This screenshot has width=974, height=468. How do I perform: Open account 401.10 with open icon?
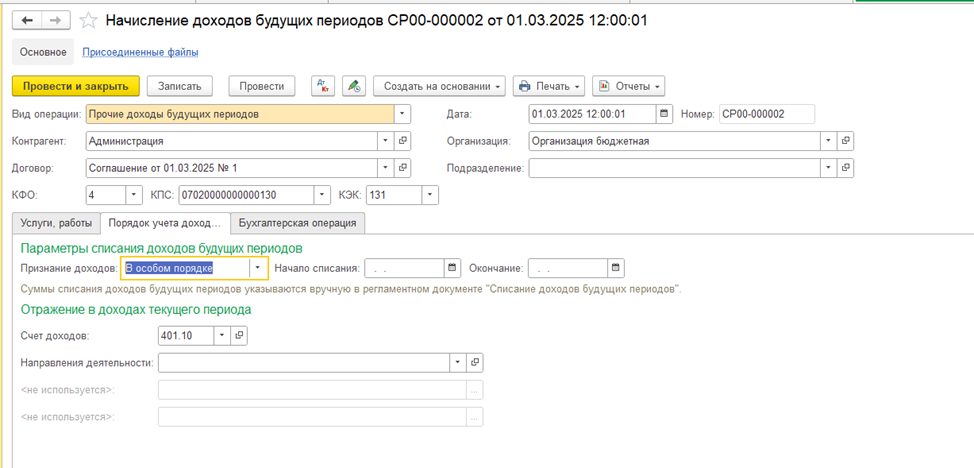pyautogui.click(x=239, y=336)
